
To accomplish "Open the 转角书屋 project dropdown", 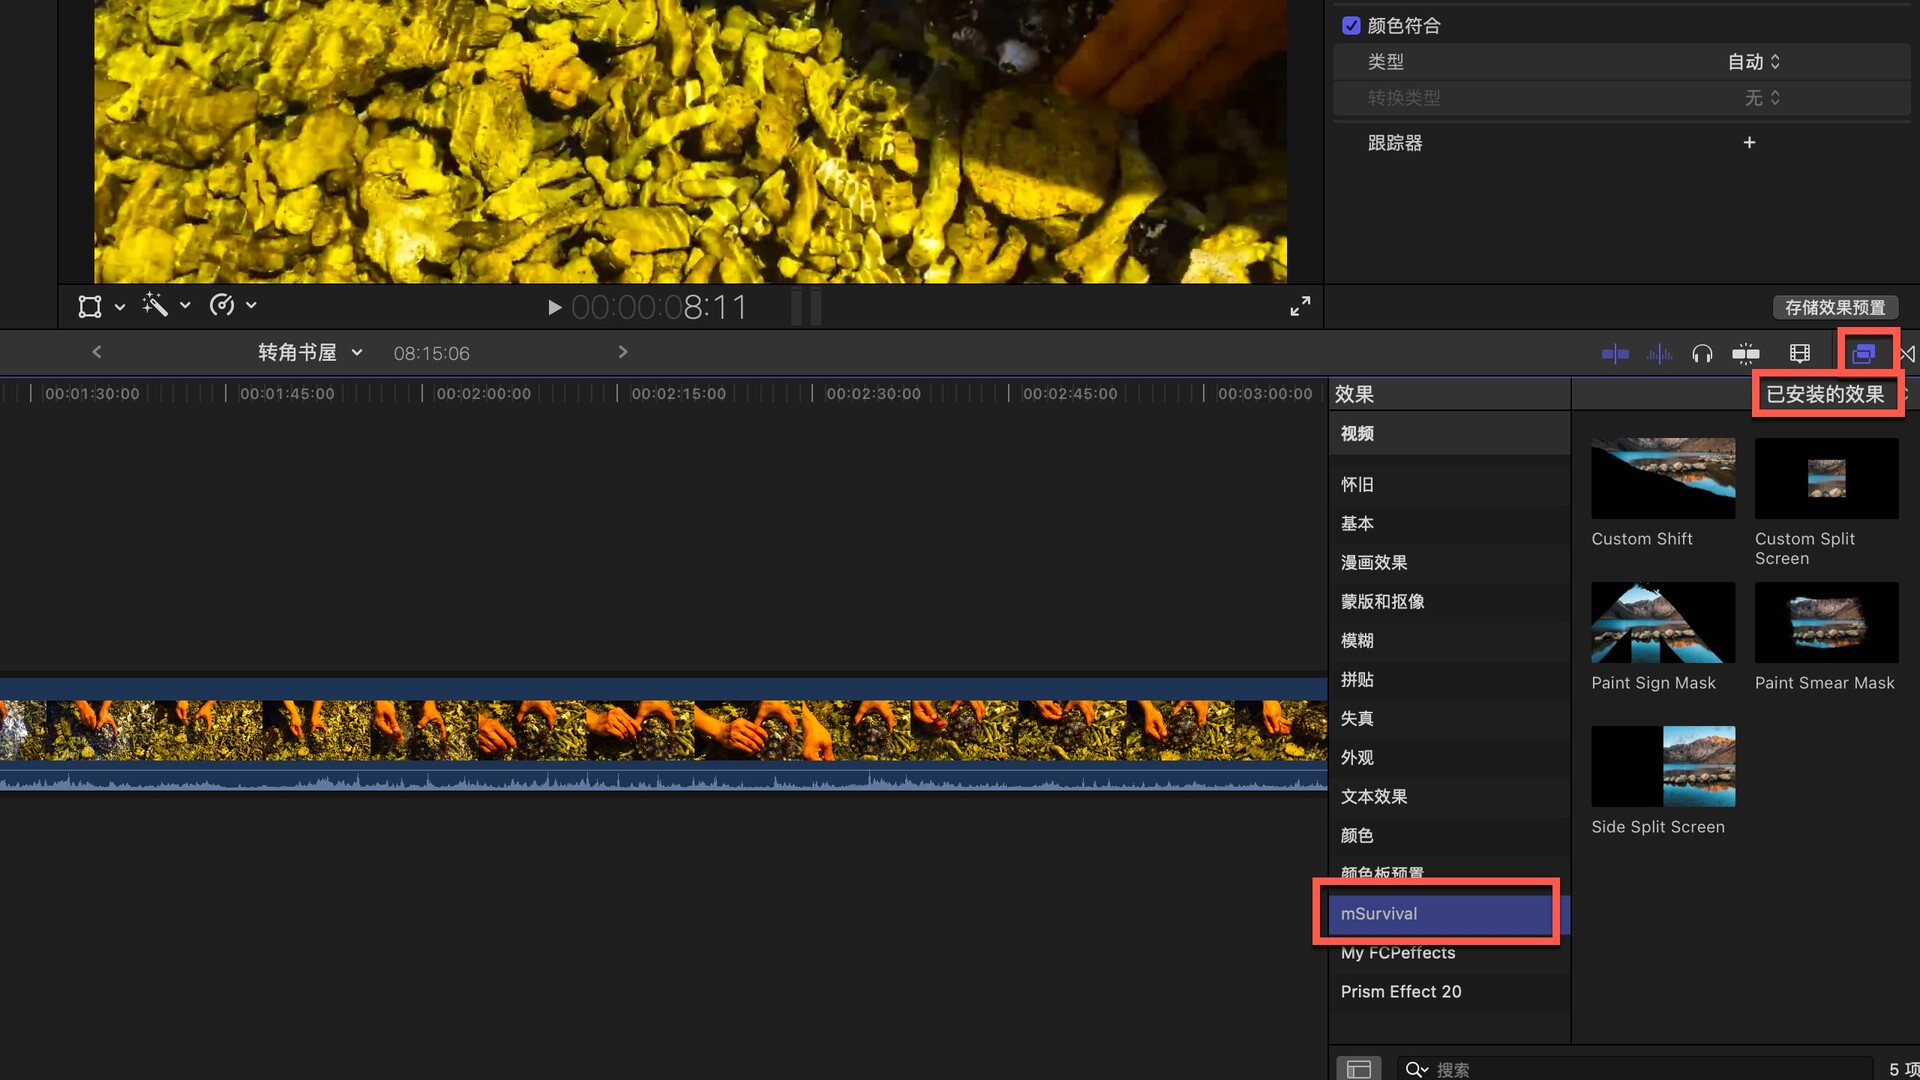I will click(x=310, y=353).
